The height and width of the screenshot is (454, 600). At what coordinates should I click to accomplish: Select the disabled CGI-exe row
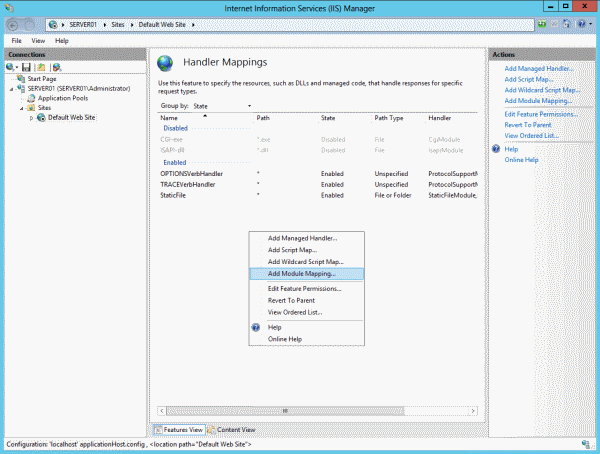pos(318,140)
